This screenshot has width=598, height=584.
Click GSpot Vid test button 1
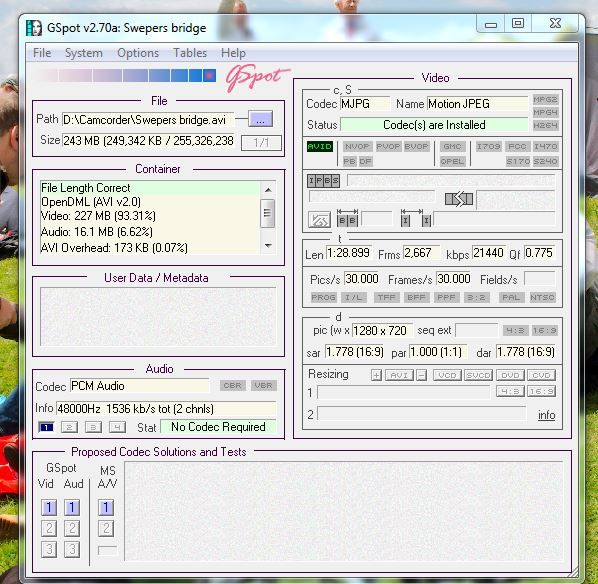[49, 507]
